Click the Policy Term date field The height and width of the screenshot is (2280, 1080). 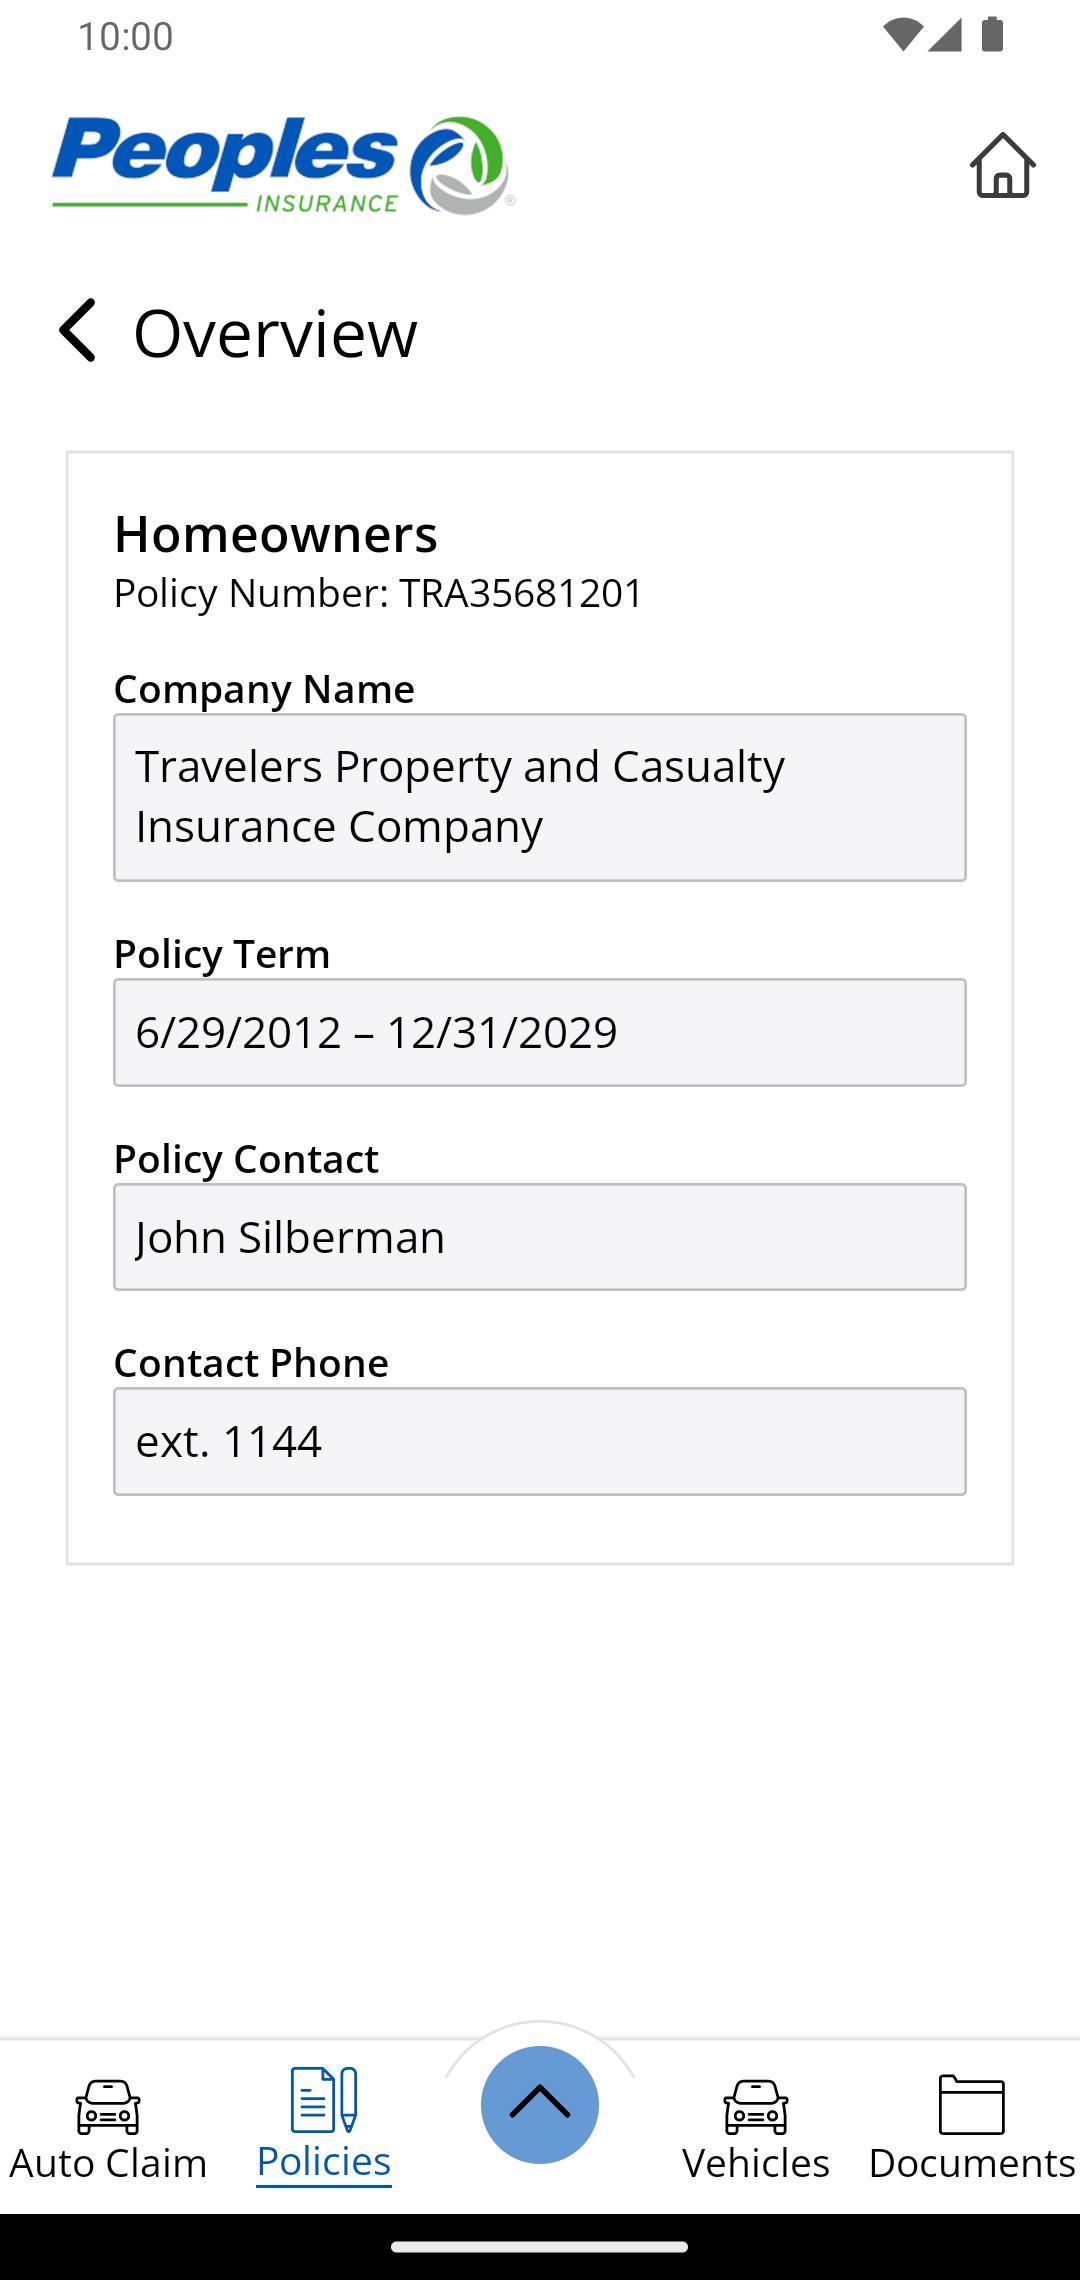click(x=540, y=1032)
